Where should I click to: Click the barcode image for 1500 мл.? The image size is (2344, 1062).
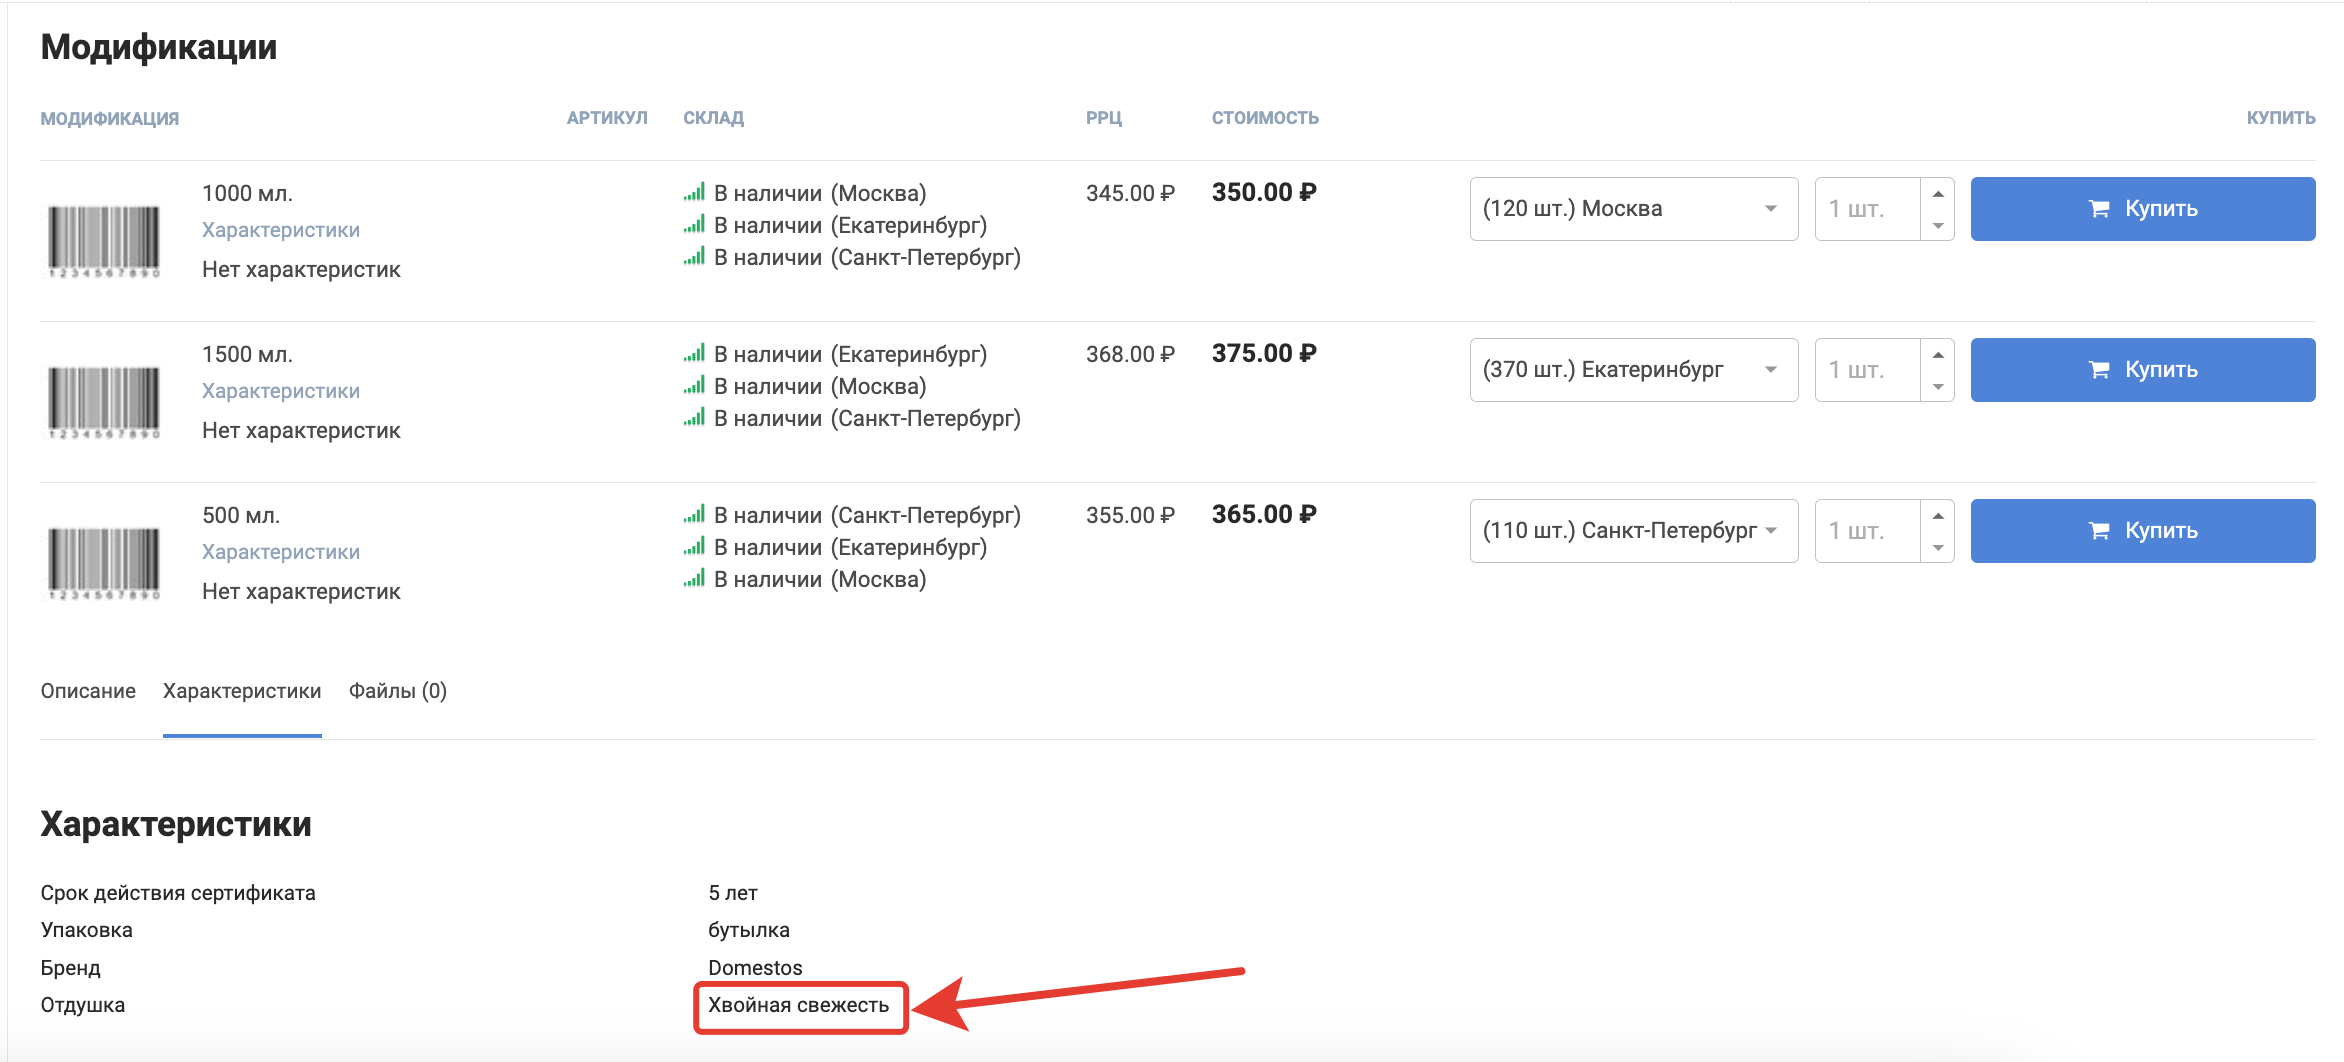point(104,401)
